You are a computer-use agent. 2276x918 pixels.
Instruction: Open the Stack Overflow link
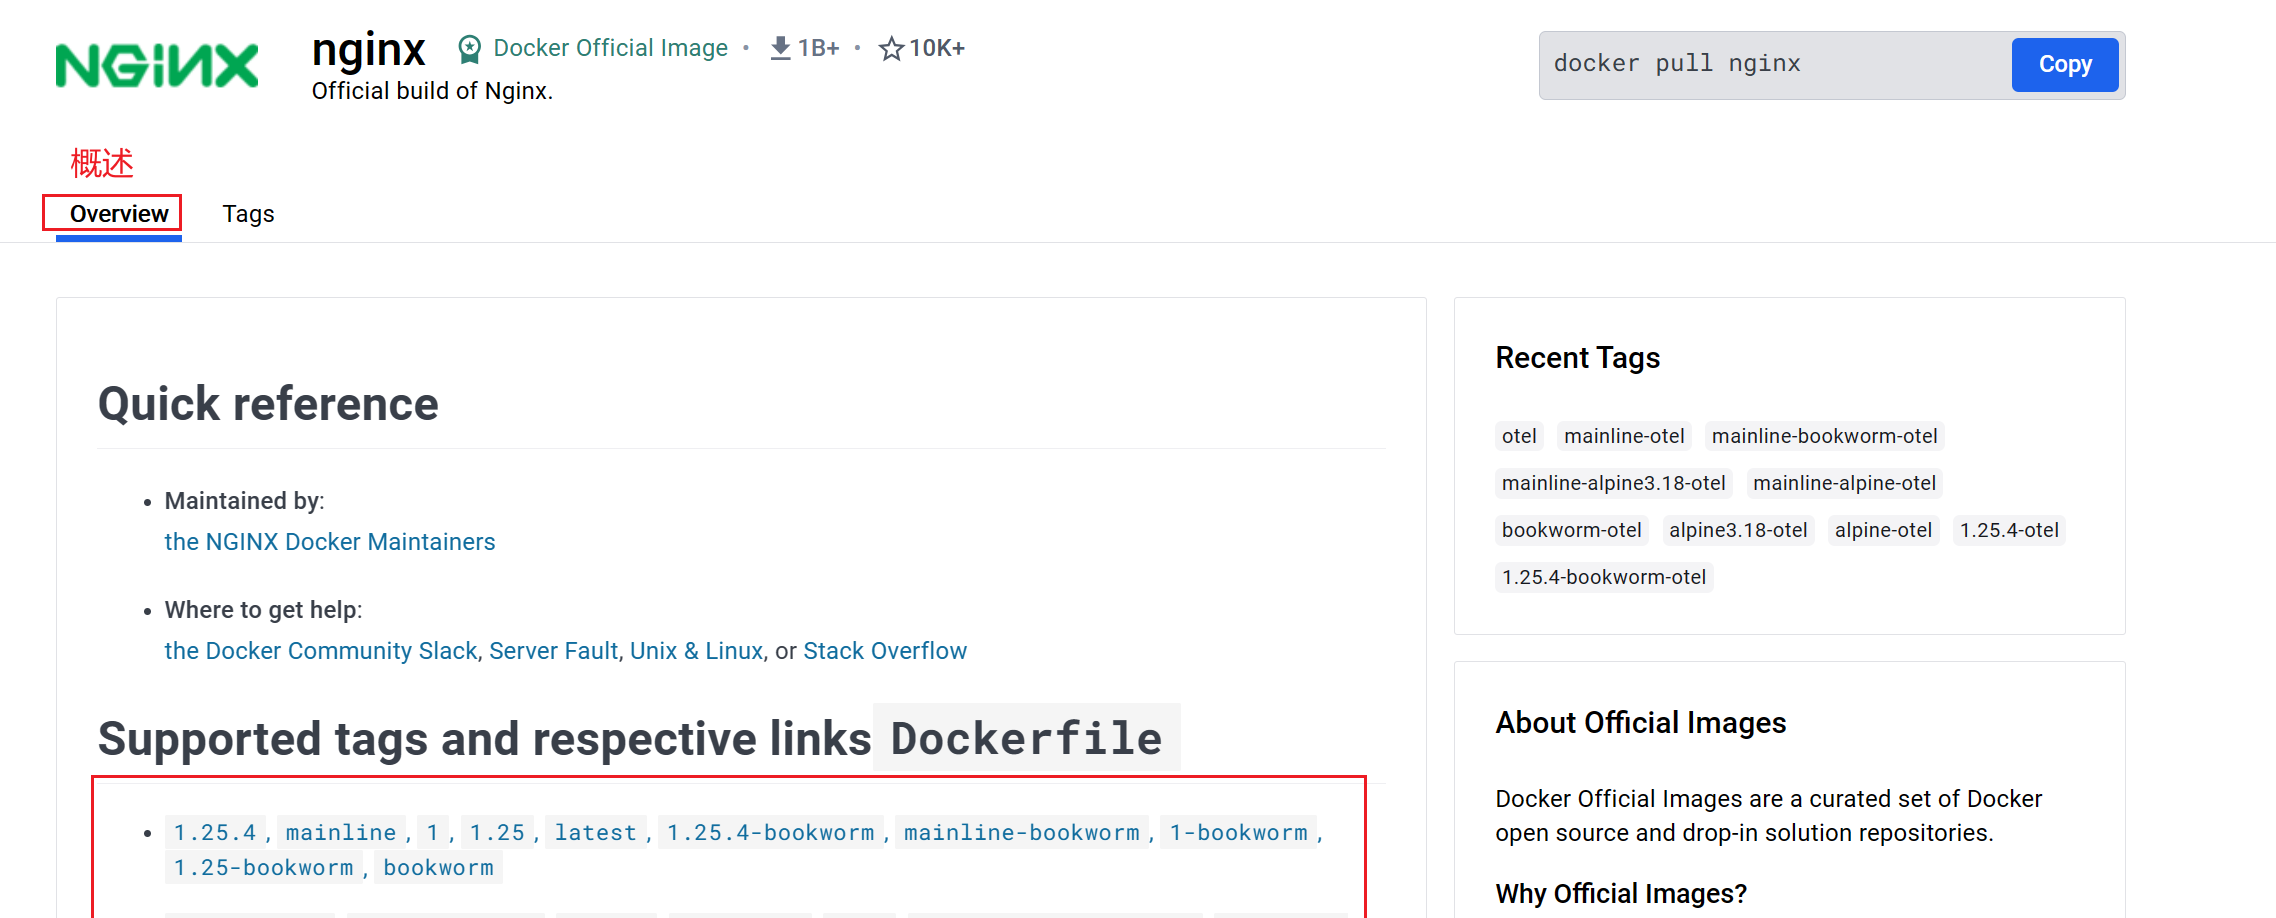tap(885, 651)
